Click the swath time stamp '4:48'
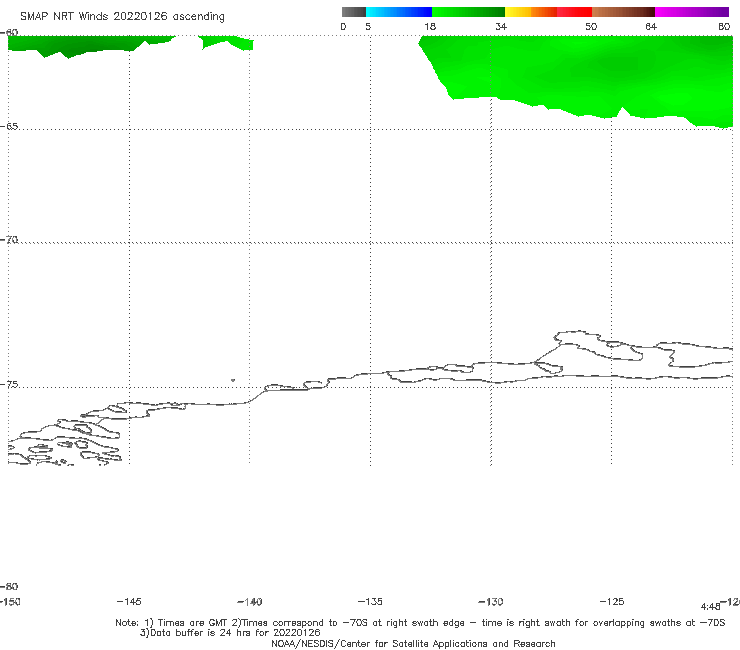The height and width of the screenshot is (650, 740). click(710, 607)
